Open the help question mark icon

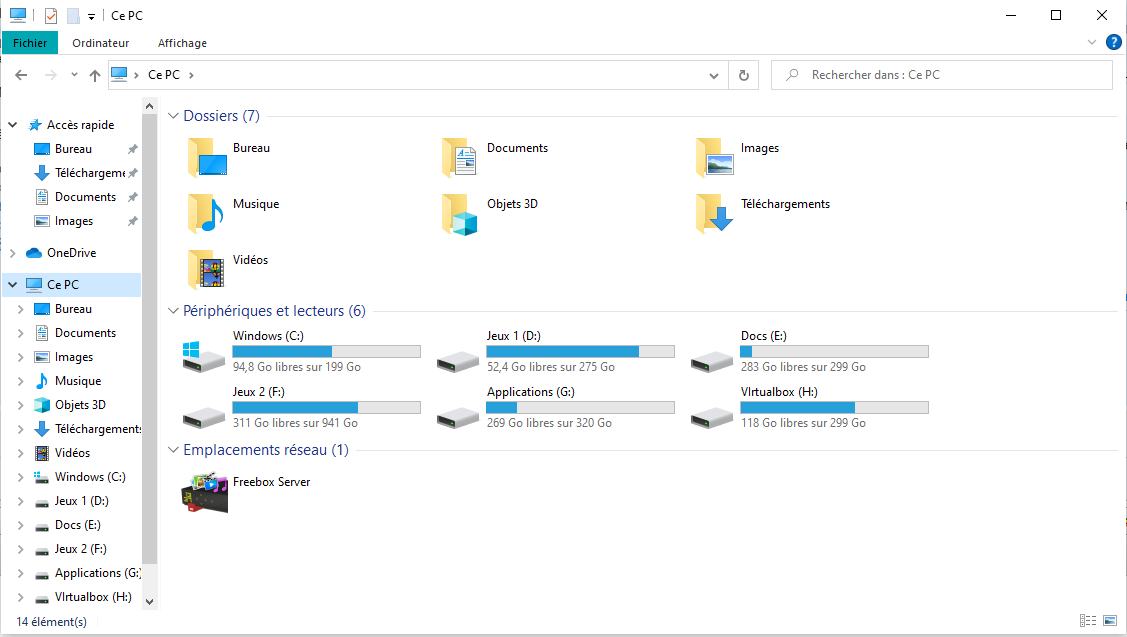pyautogui.click(x=1113, y=42)
